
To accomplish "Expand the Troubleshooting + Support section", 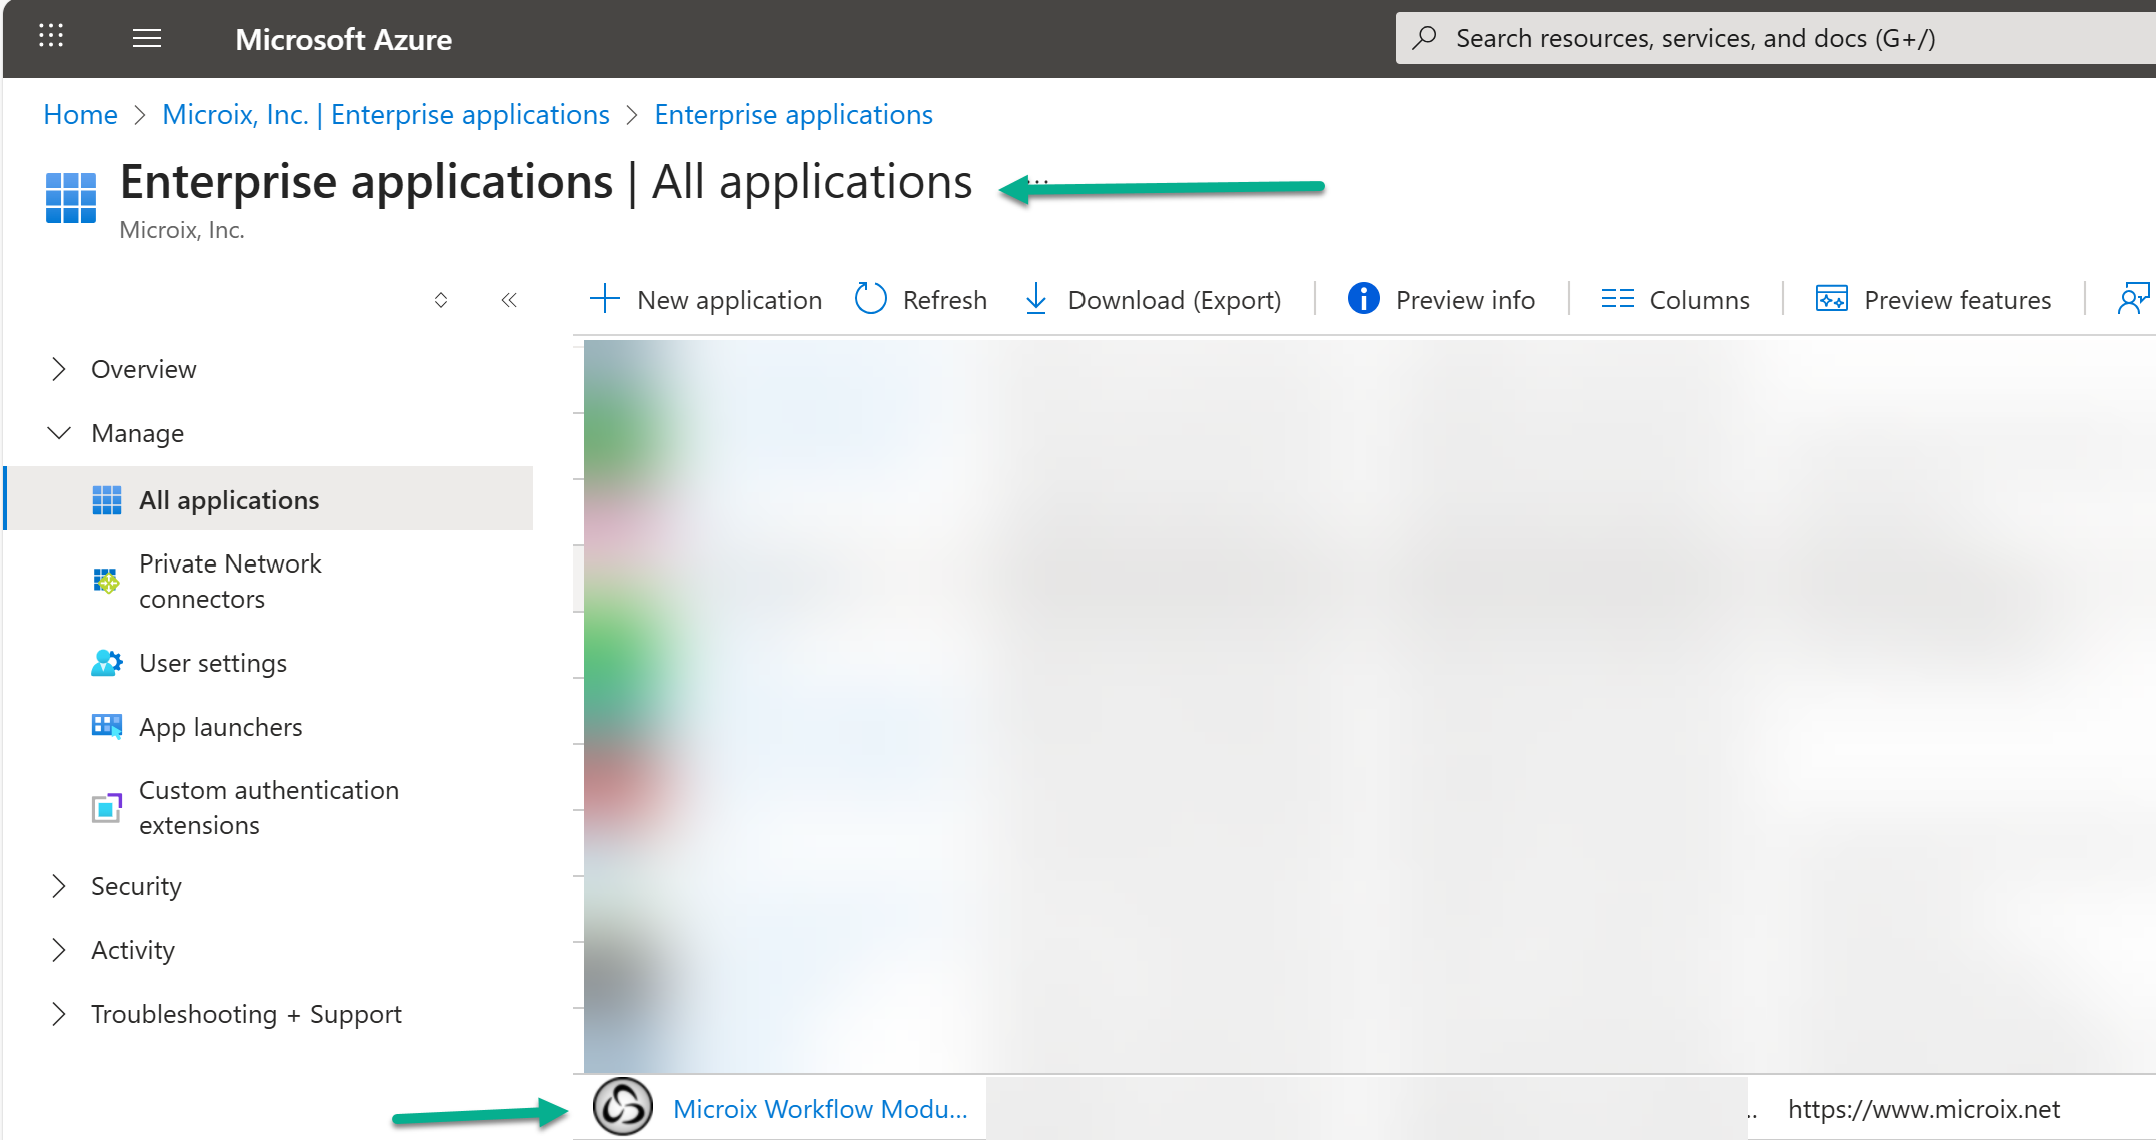I will [59, 1014].
